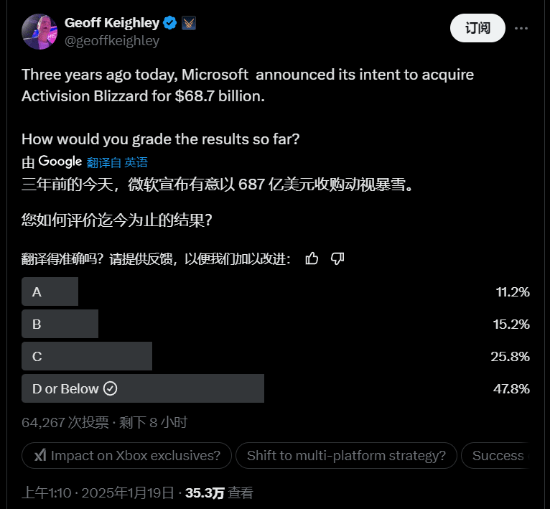Click the thumbs down translation feedback icon
Screen dimensions: 550x509
pos(337,259)
